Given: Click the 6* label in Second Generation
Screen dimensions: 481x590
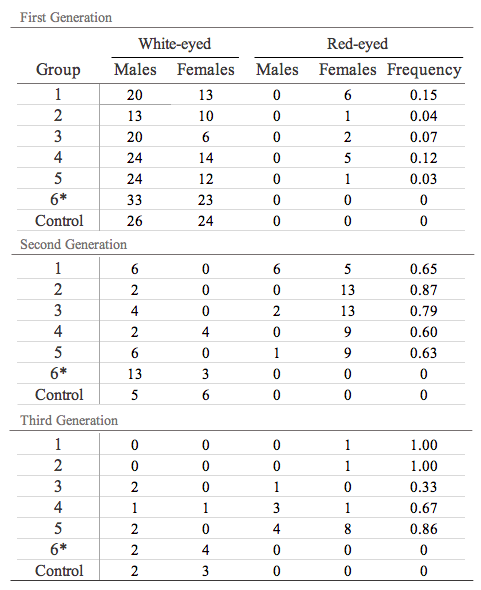Looking at the screenshot, I should [58, 373].
